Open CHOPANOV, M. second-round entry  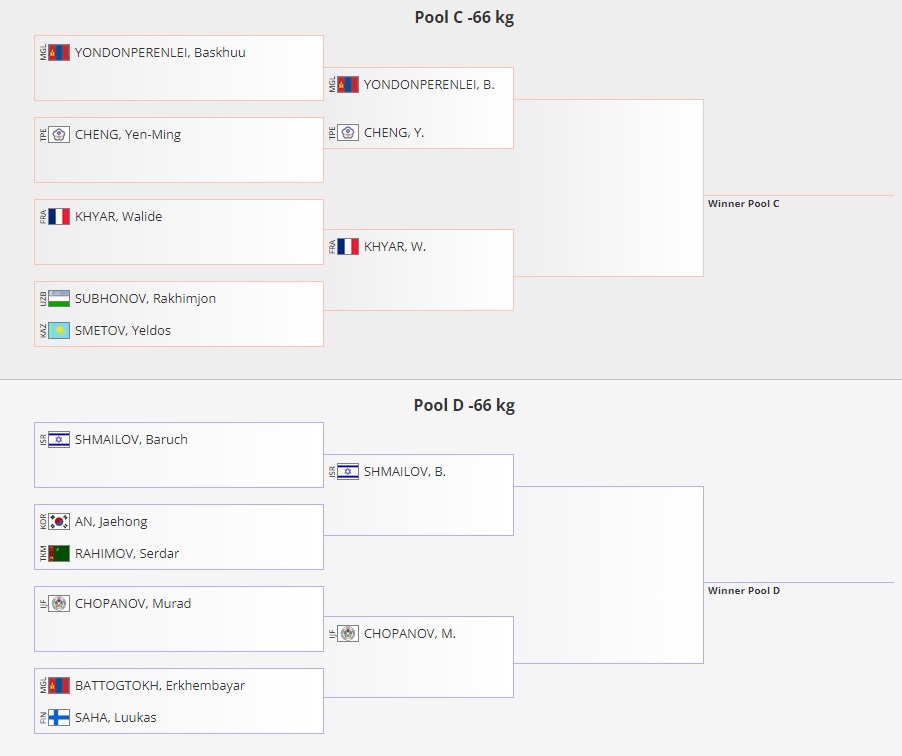point(410,633)
